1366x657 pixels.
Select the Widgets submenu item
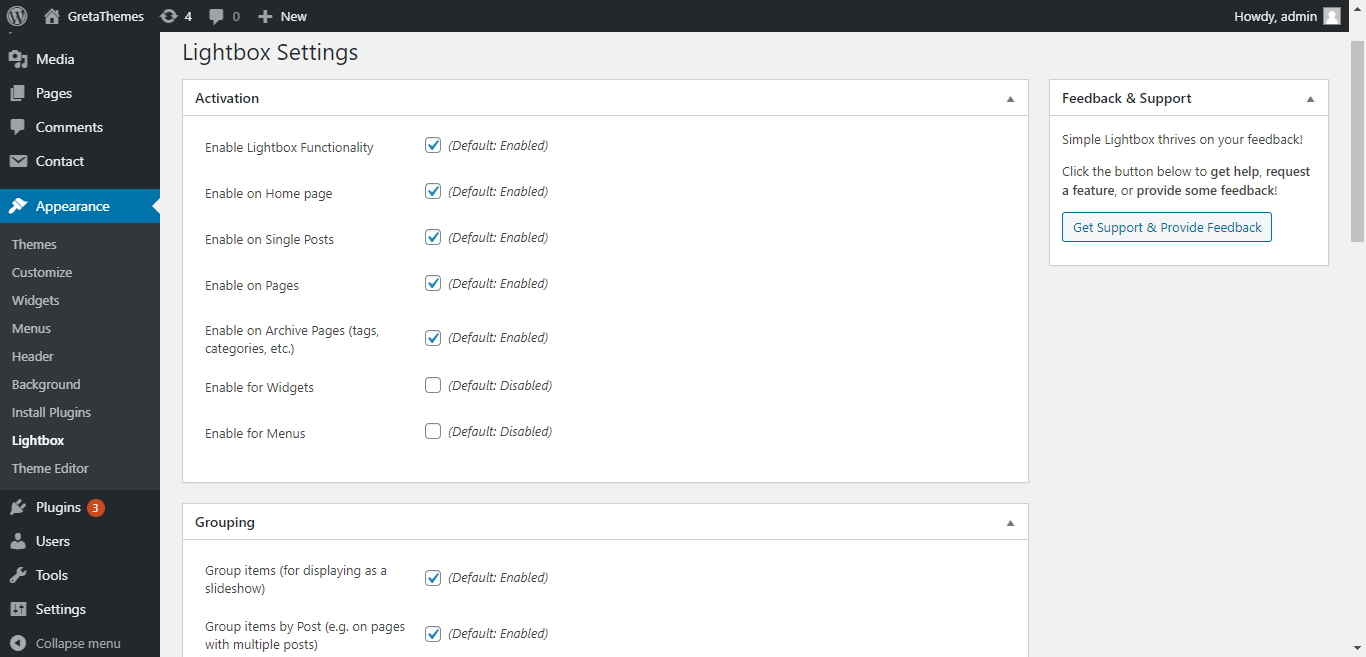tap(36, 300)
